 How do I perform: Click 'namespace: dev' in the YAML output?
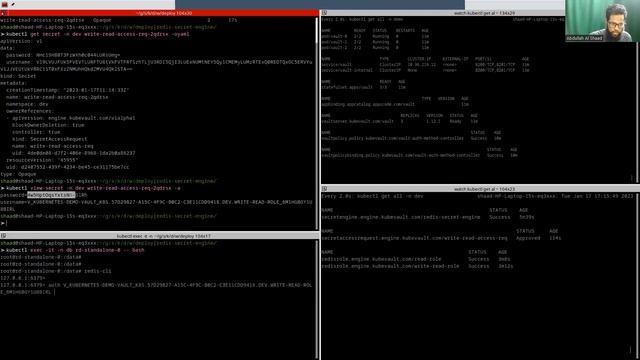27,104
